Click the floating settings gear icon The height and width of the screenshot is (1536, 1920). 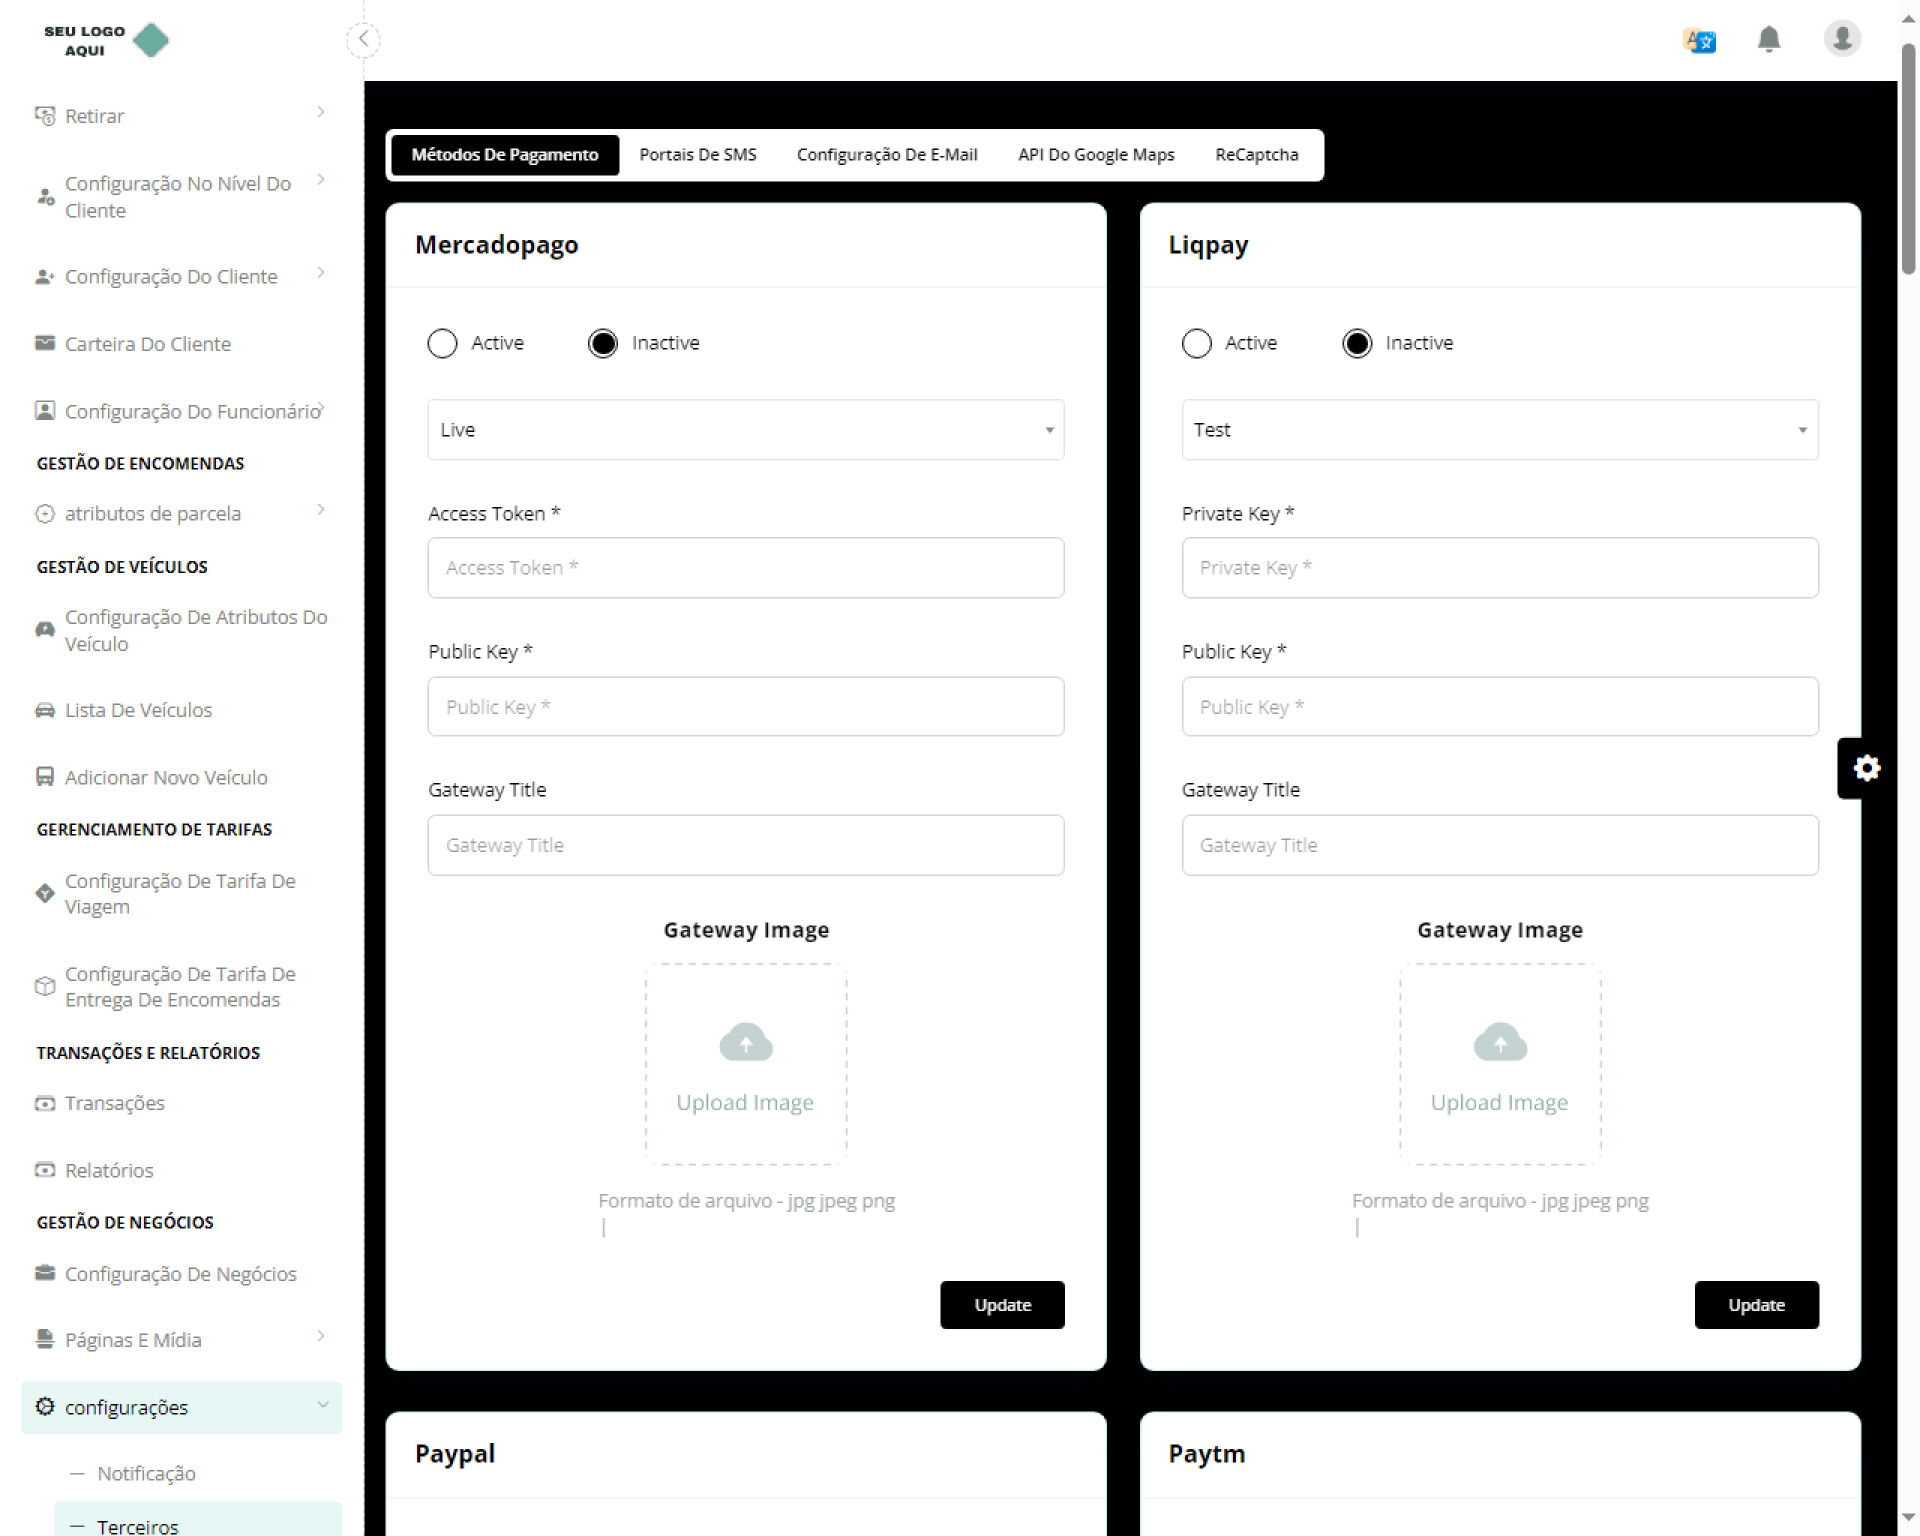(x=1866, y=768)
